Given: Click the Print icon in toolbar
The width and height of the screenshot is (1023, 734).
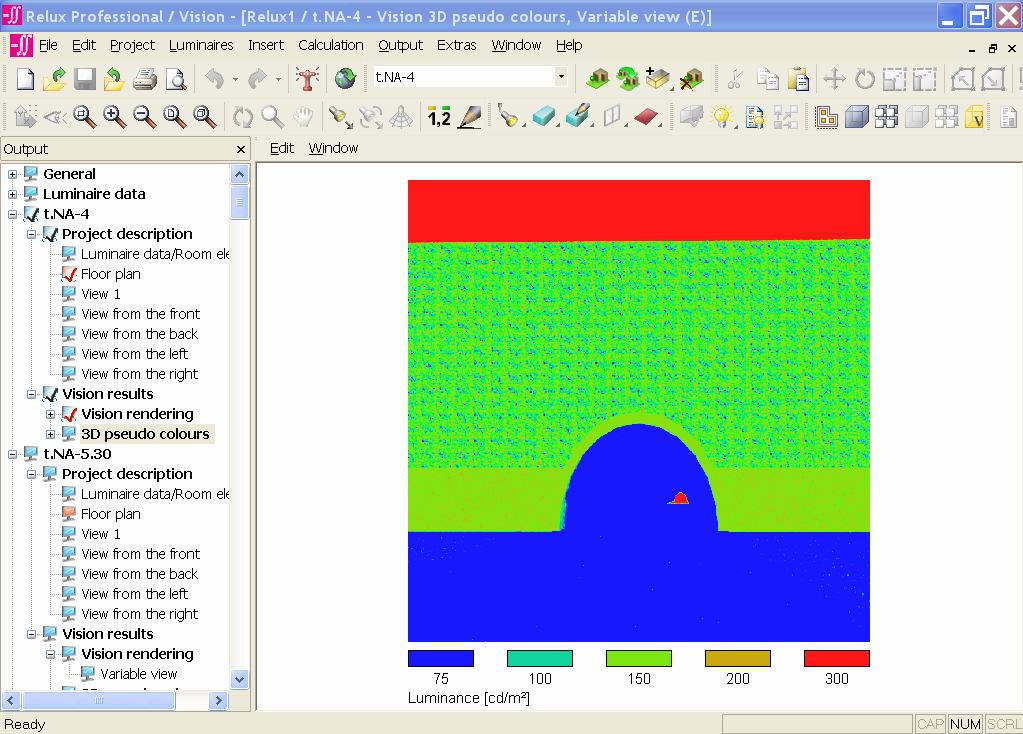Looking at the screenshot, I should pyautogui.click(x=145, y=79).
